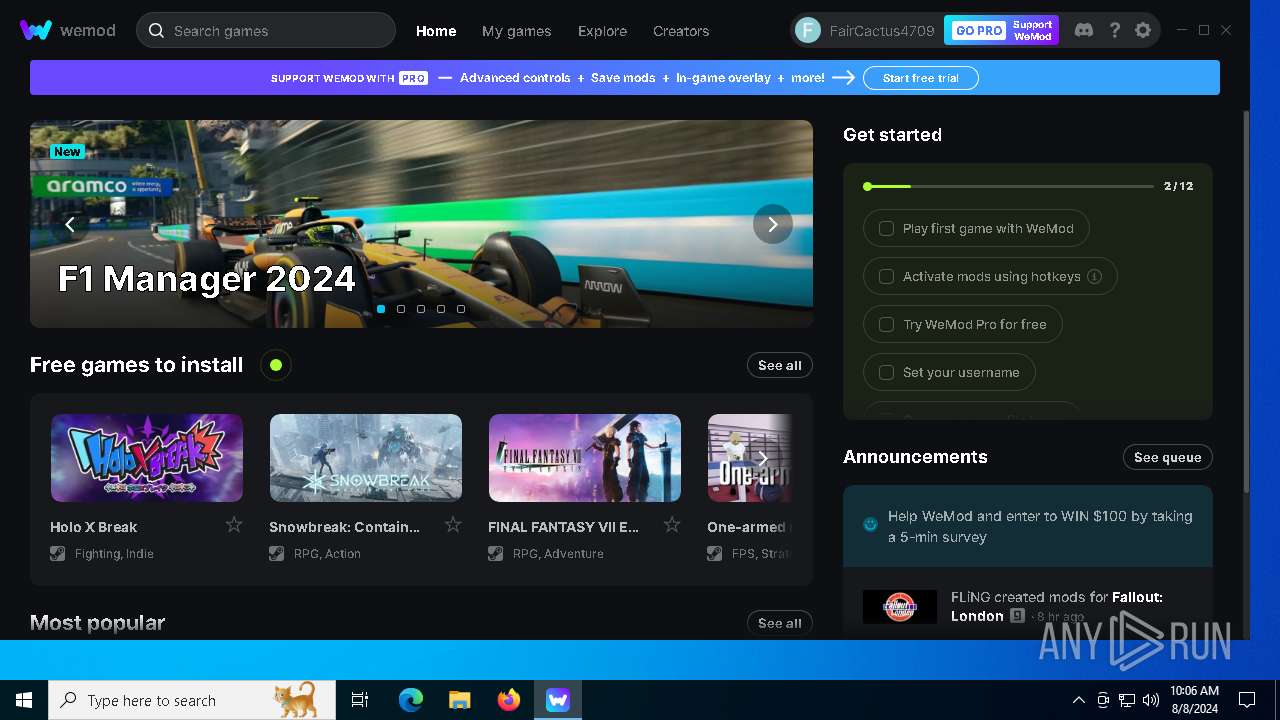Select the fifth carousel dot indicator
The image size is (1280, 720).
(461, 309)
